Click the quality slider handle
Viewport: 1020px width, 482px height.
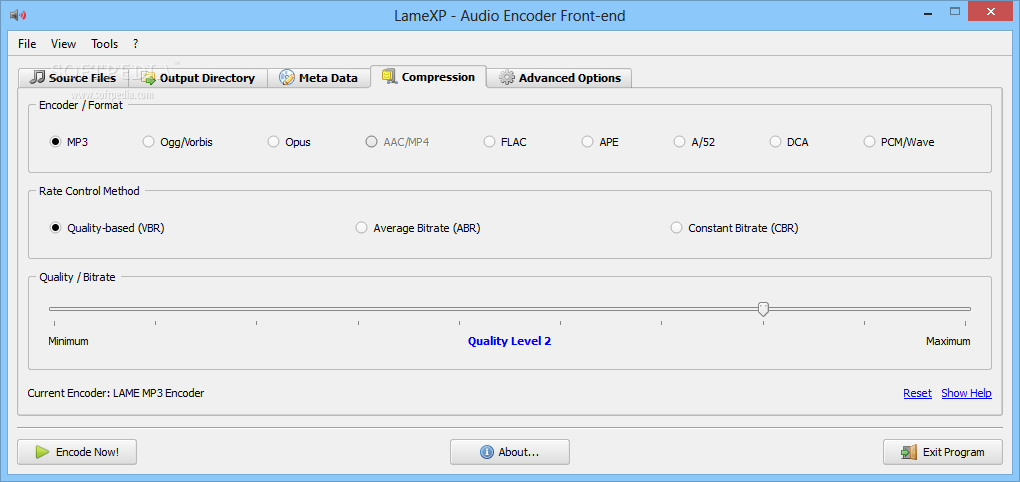764,310
